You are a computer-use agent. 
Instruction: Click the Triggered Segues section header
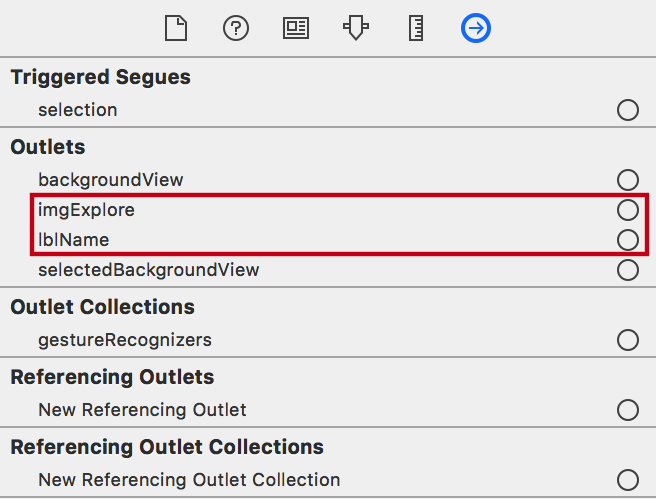pos(100,77)
